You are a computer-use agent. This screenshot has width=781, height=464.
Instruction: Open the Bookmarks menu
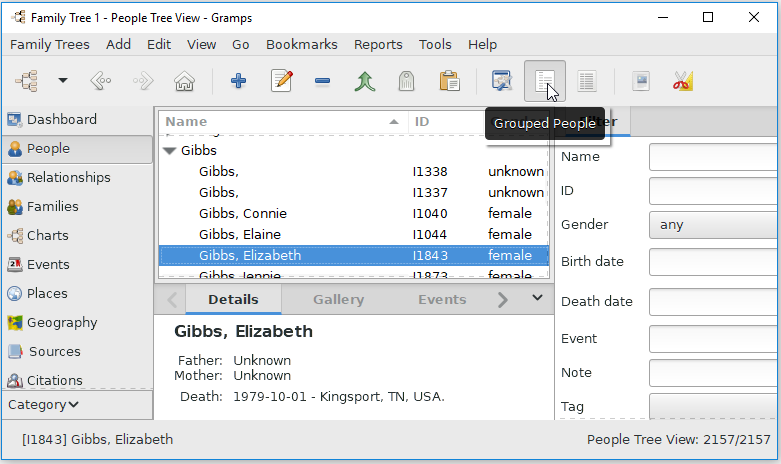(x=302, y=44)
